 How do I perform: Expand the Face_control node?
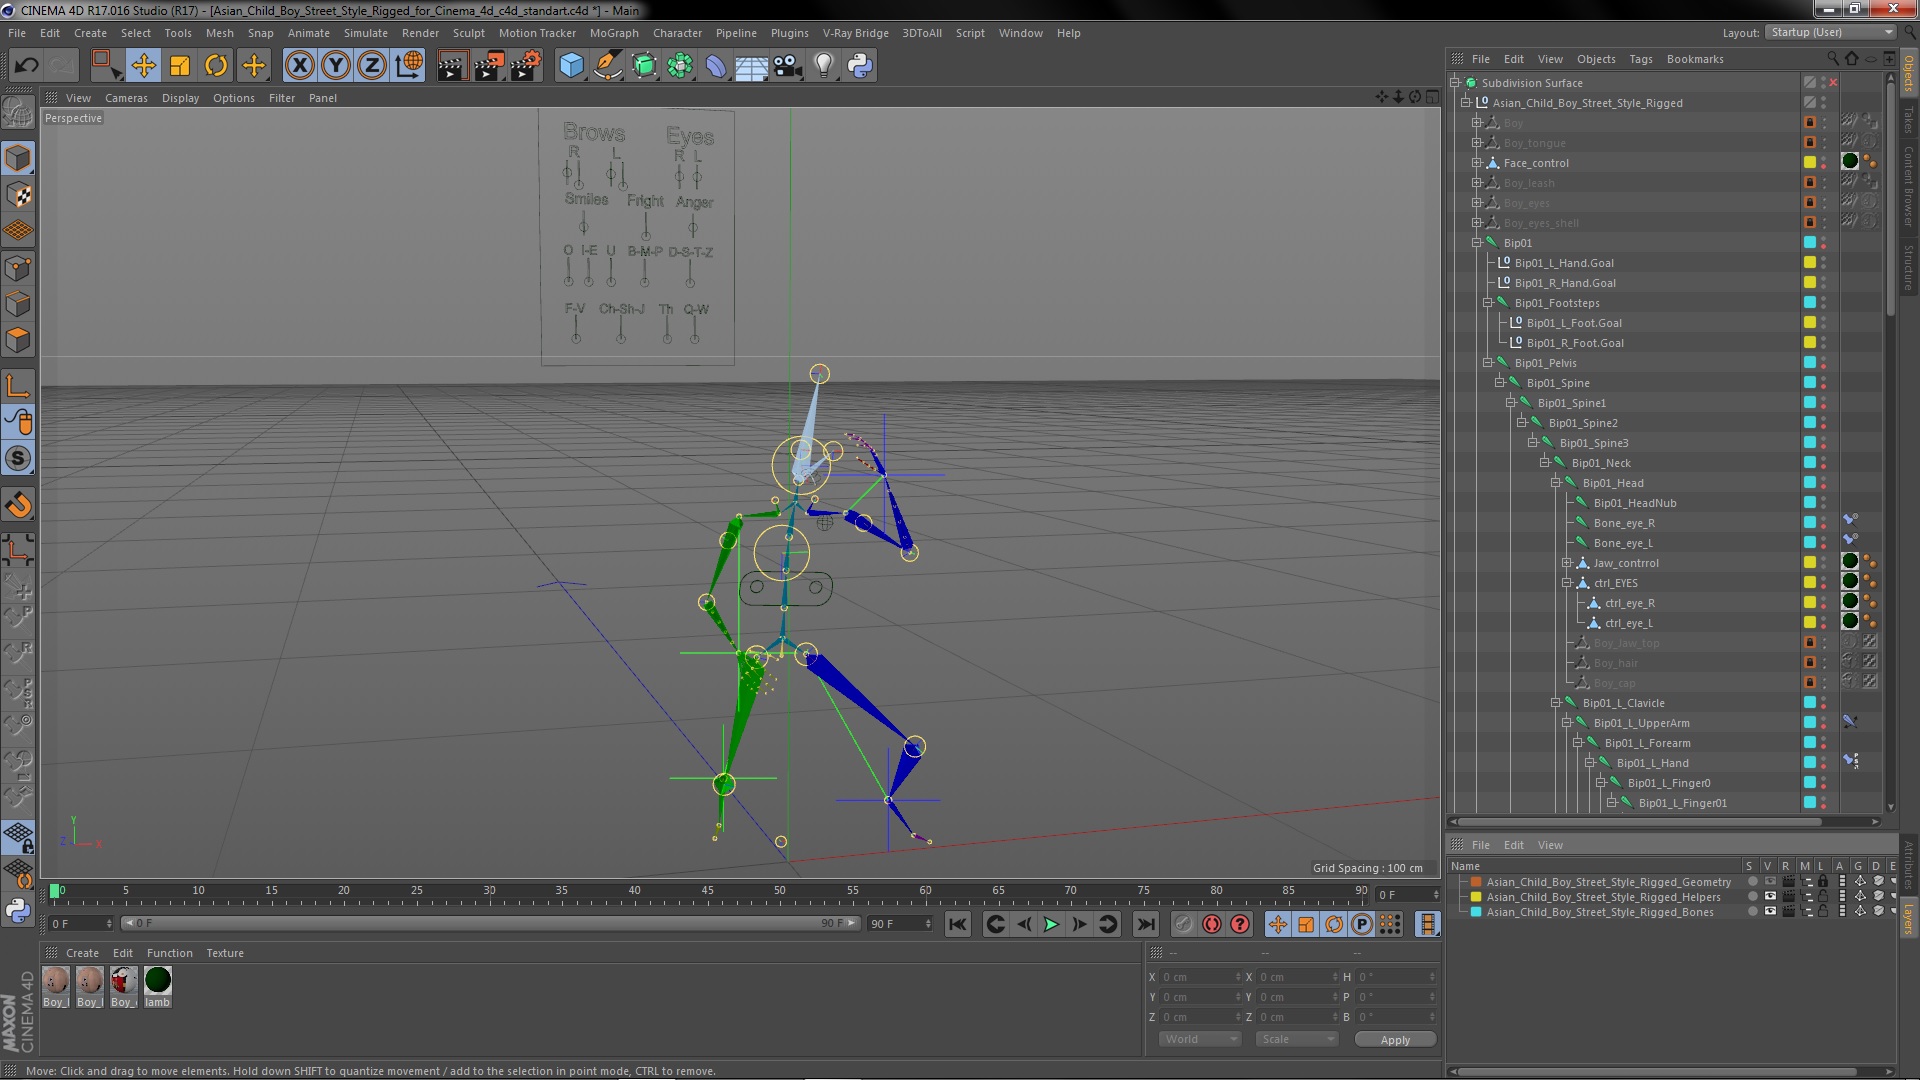1476,163
